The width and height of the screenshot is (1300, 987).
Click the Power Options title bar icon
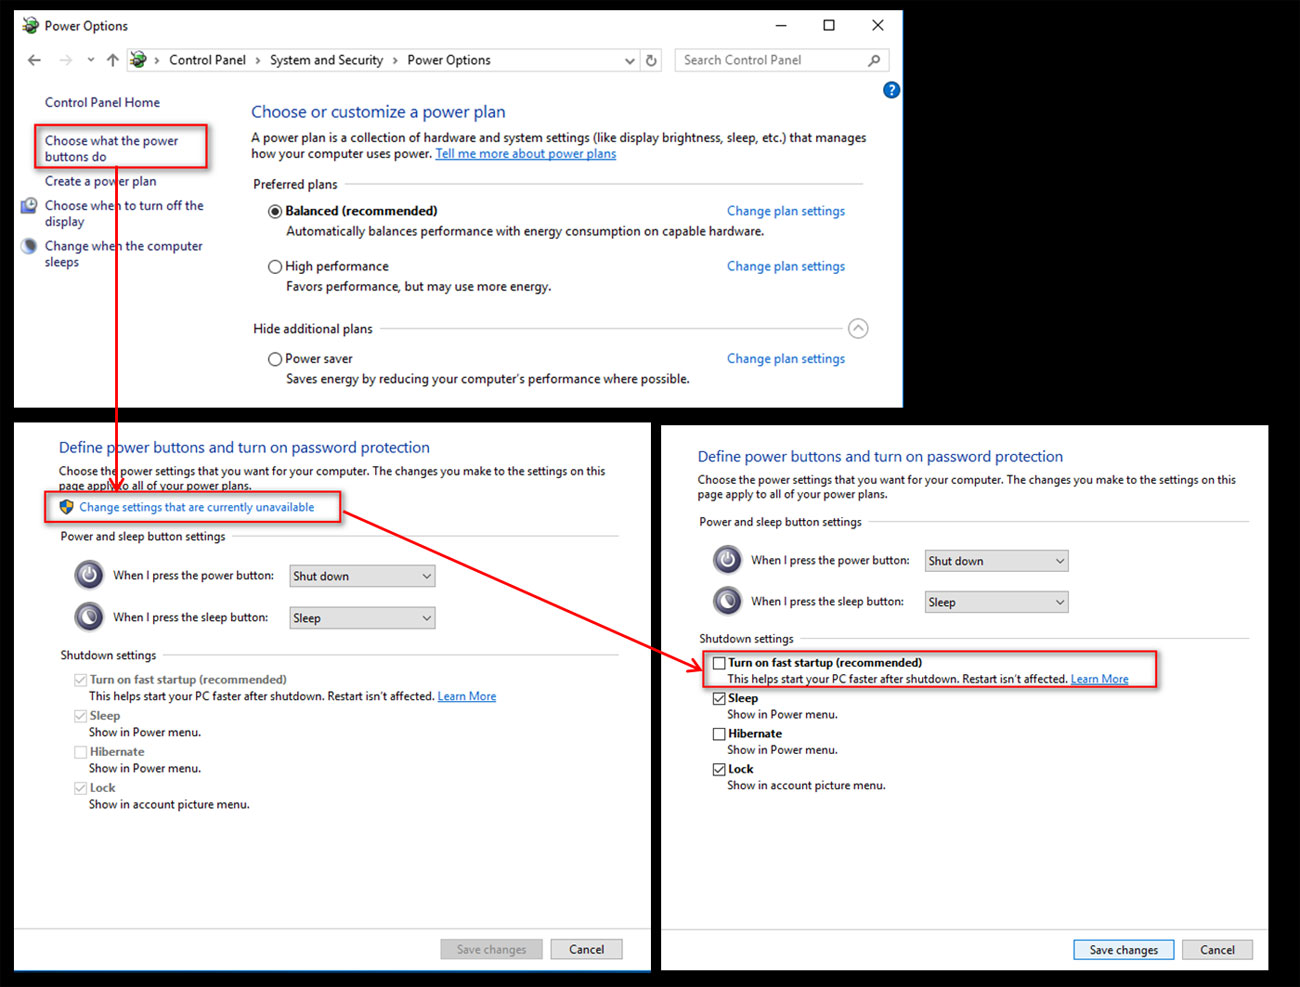(x=30, y=25)
